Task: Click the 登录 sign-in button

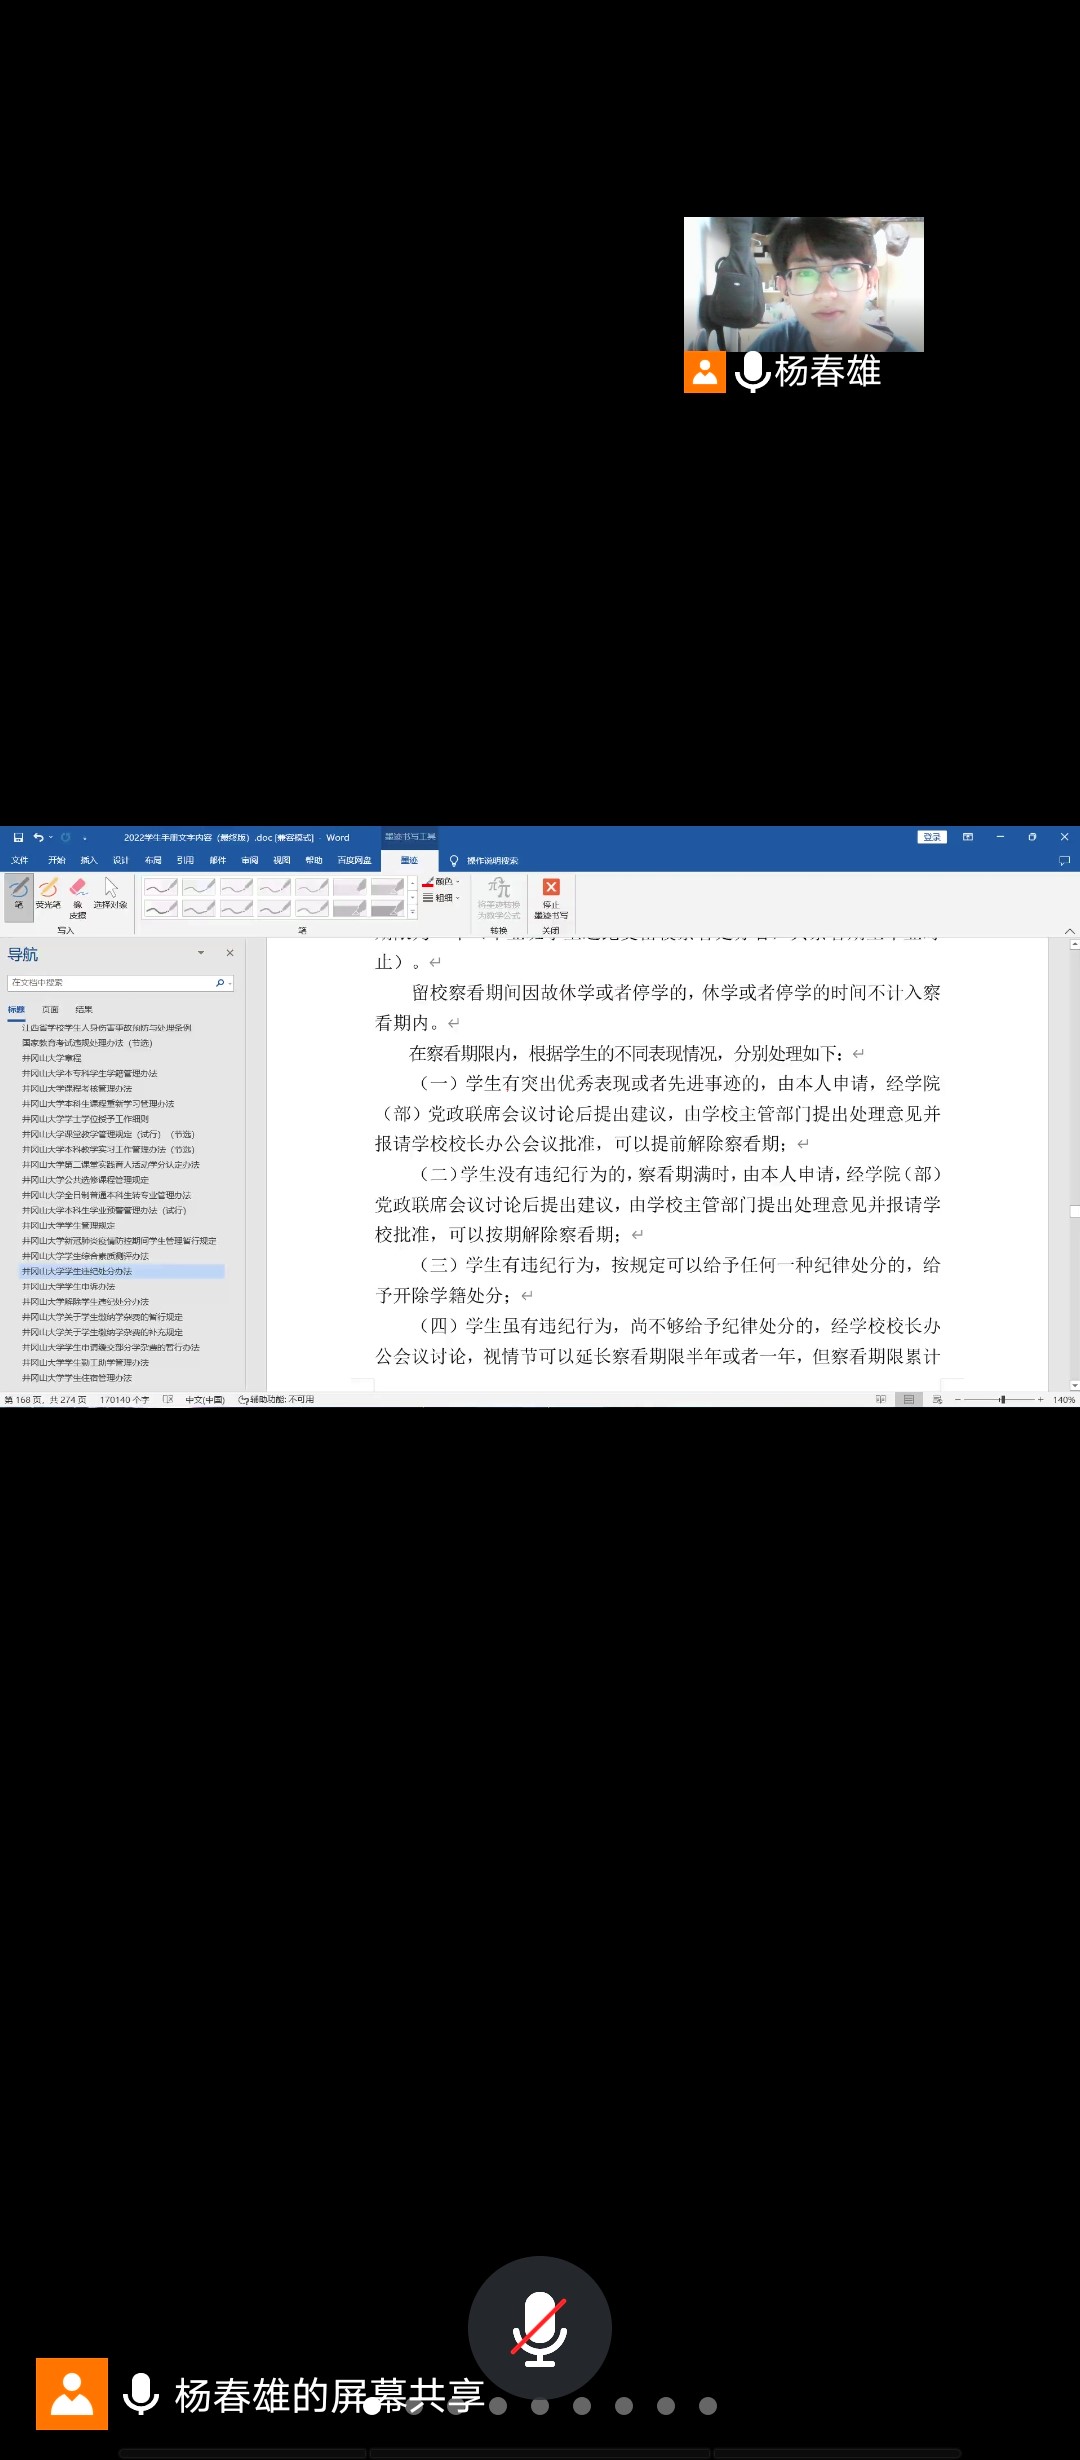Action: click(x=932, y=837)
